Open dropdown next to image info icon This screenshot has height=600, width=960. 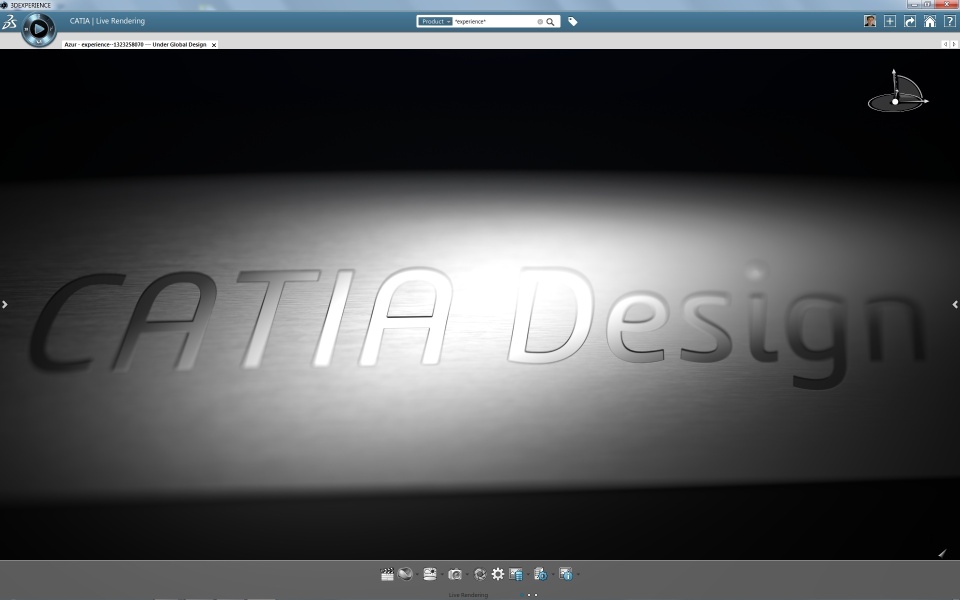click(578, 574)
